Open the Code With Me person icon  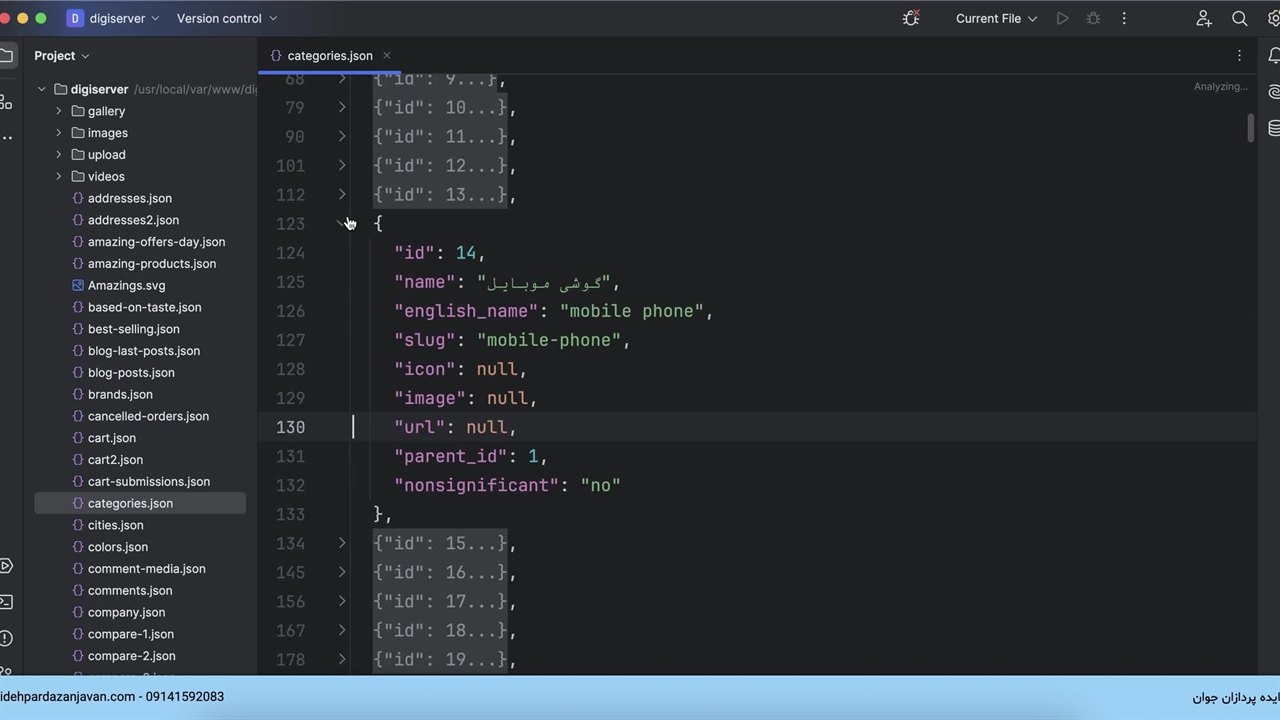(1204, 18)
